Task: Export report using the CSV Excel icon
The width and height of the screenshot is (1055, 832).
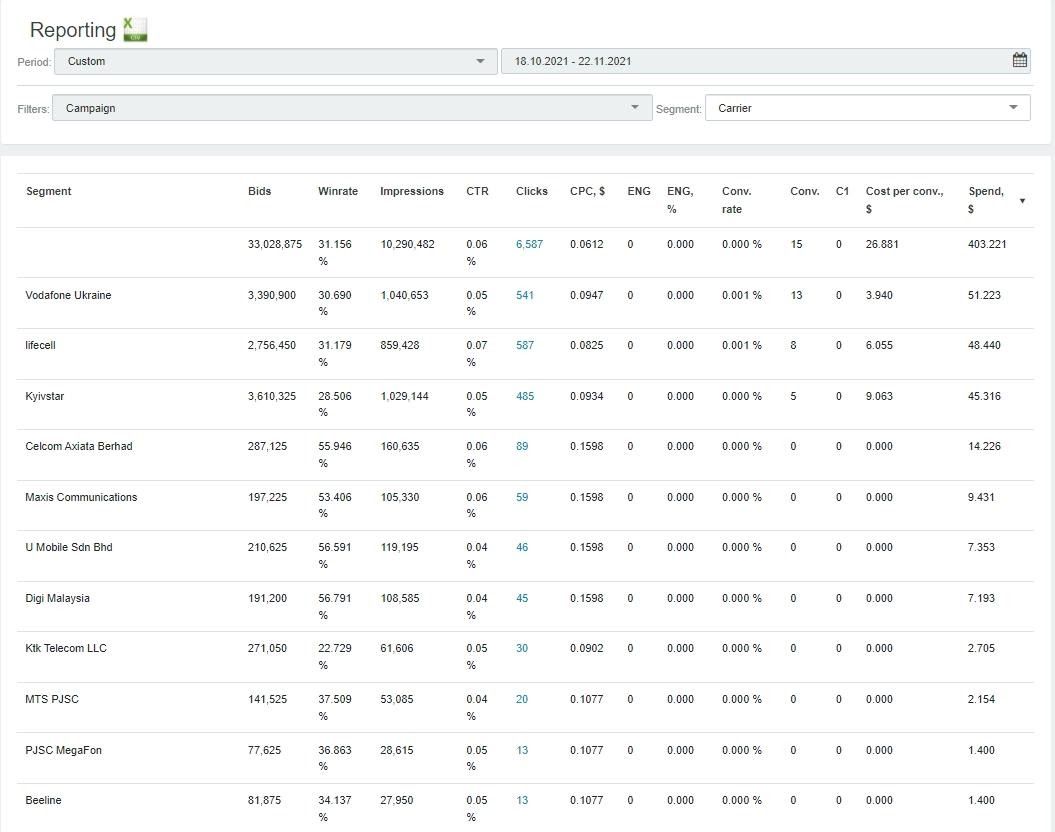Action: coord(134,30)
